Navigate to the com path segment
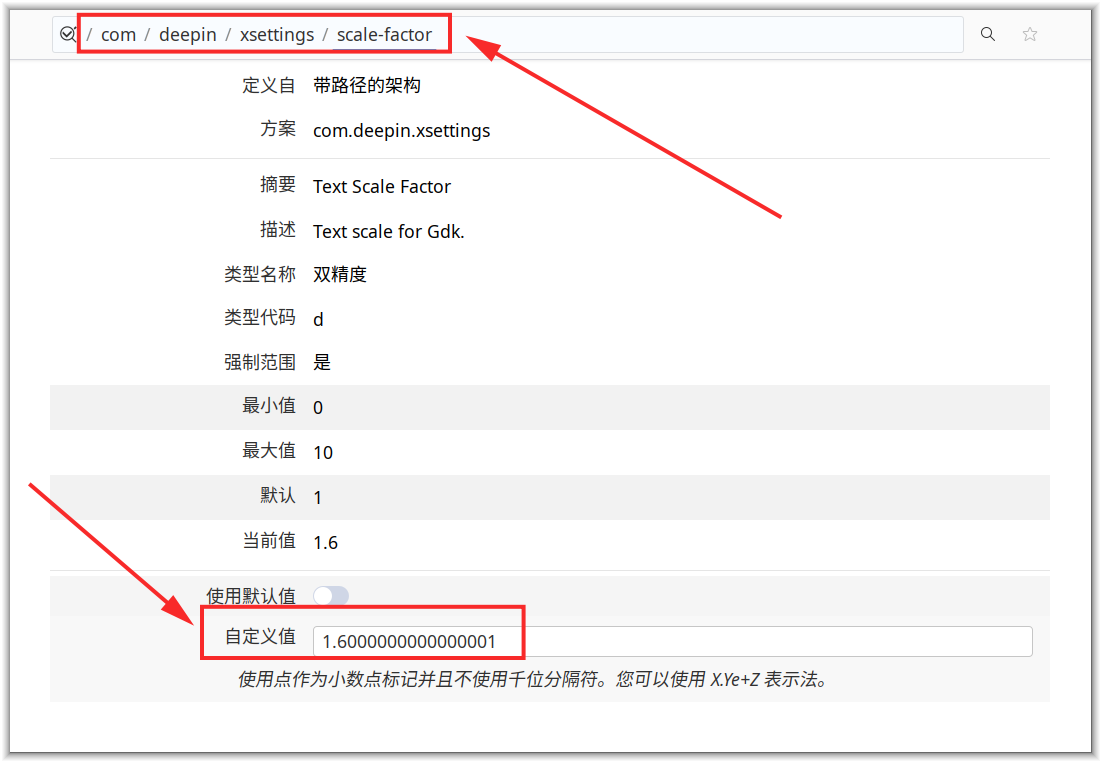This screenshot has height=762, width=1101. click(118, 33)
